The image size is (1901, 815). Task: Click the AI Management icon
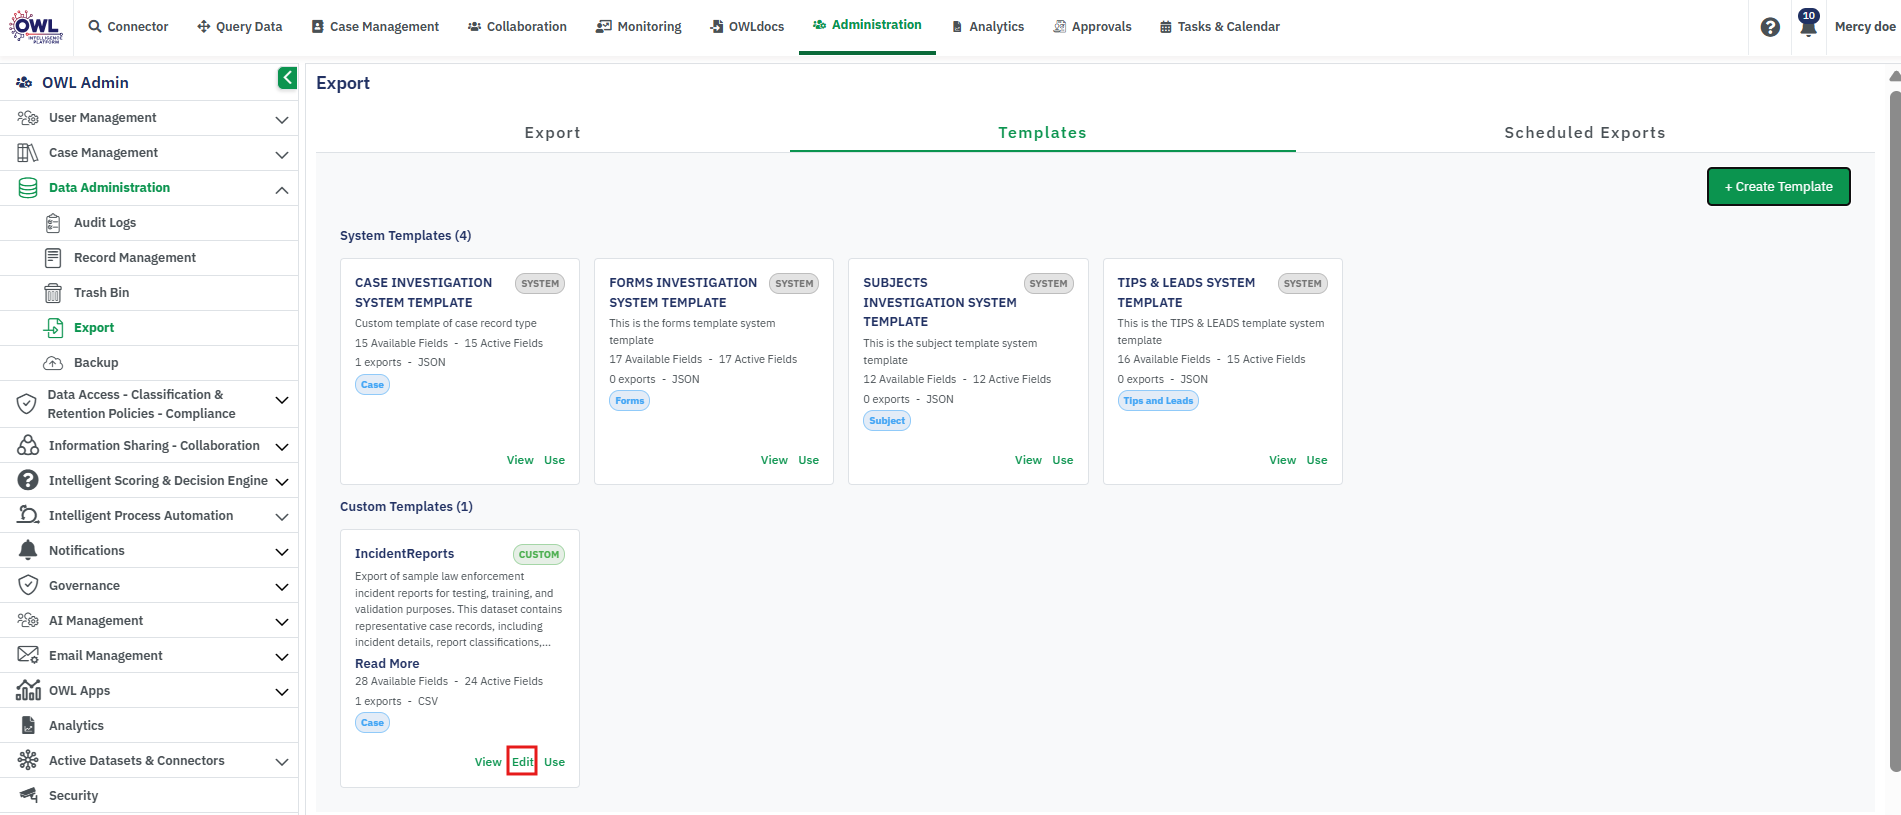(28, 621)
